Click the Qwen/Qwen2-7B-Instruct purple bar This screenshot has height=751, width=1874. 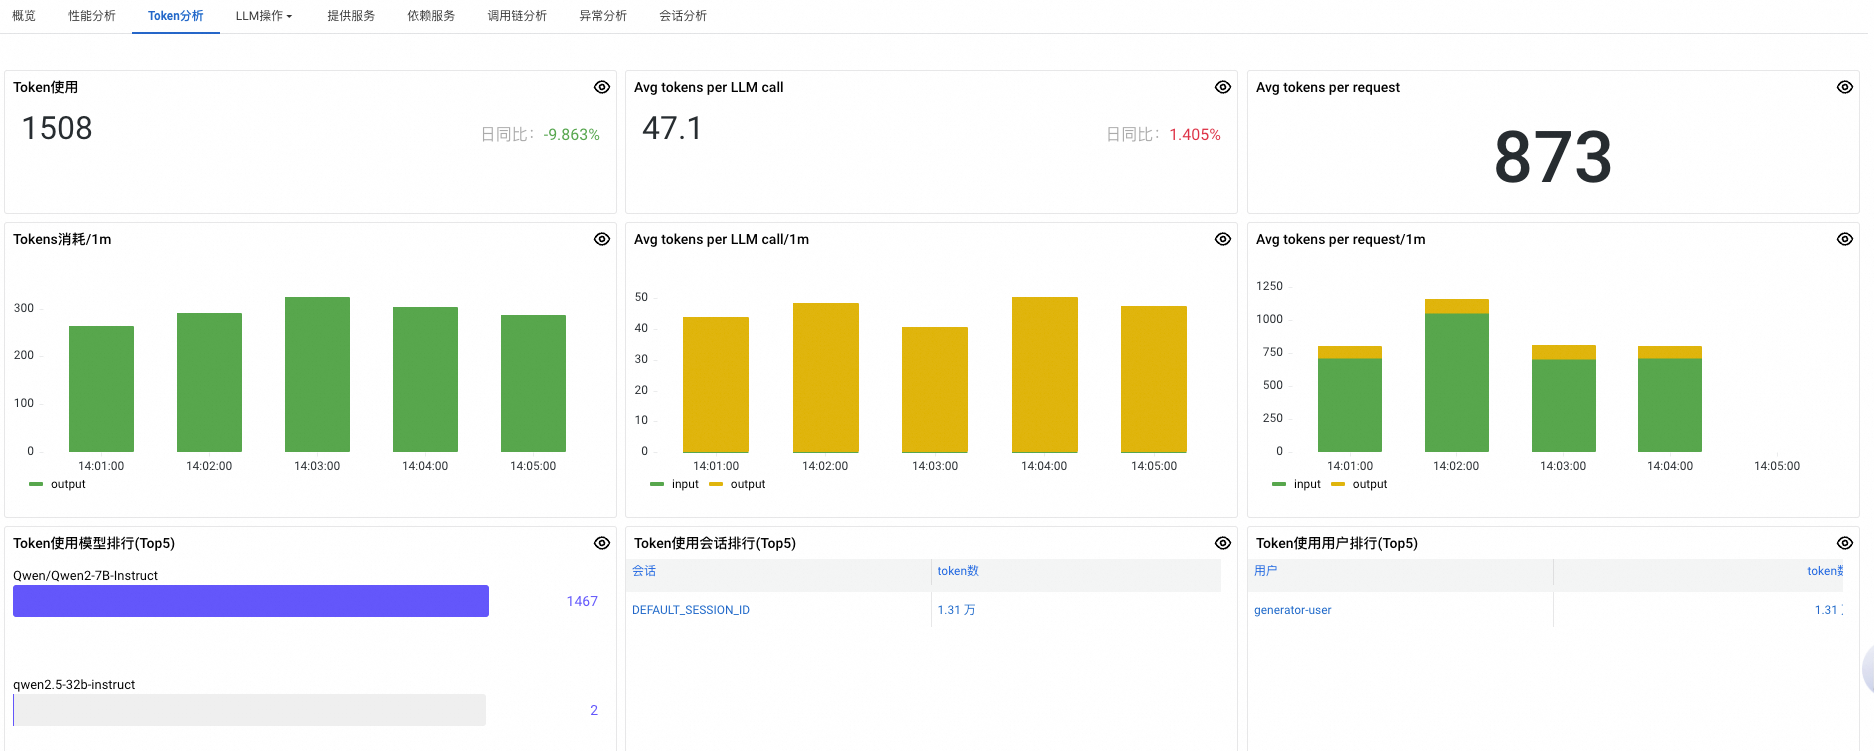click(x=250, y=601)
